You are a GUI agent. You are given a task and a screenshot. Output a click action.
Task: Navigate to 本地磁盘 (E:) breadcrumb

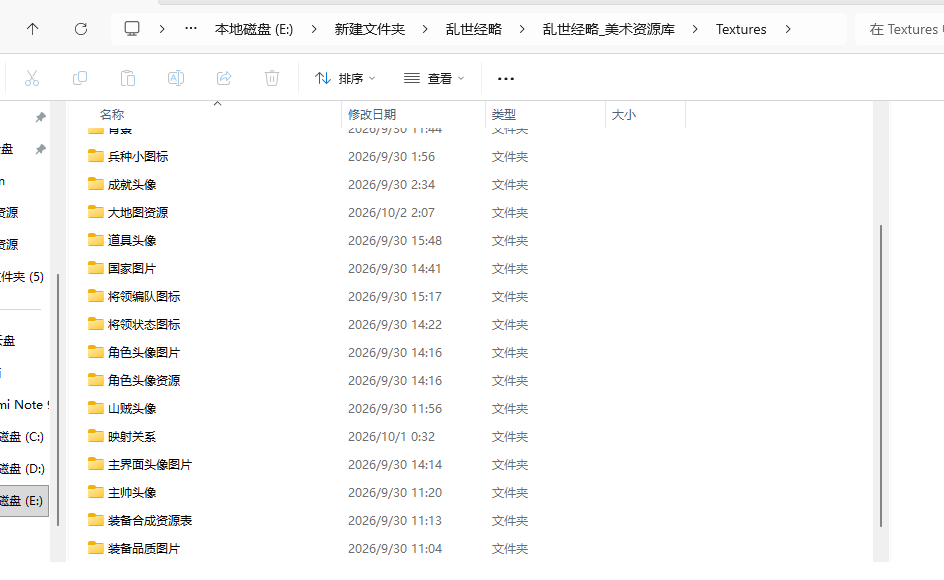tap(254, 29)
